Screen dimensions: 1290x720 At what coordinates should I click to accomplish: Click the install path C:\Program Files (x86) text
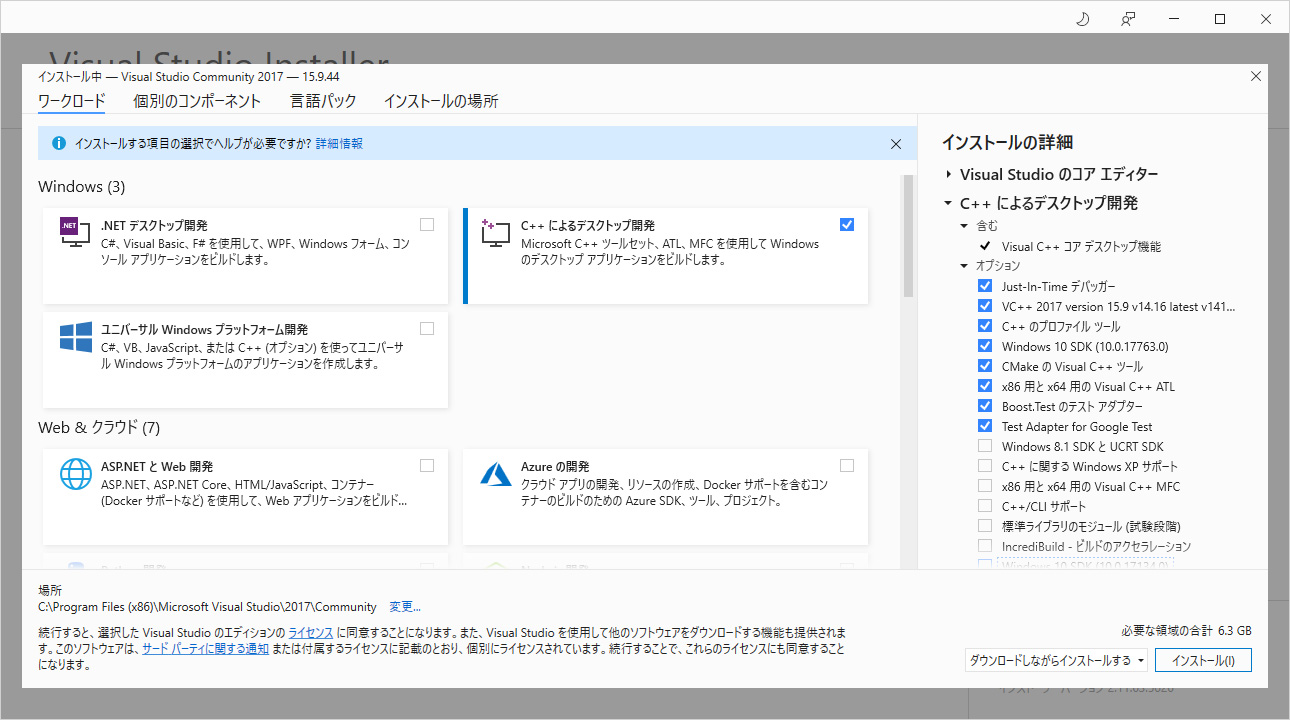click(x=207, y=607)
